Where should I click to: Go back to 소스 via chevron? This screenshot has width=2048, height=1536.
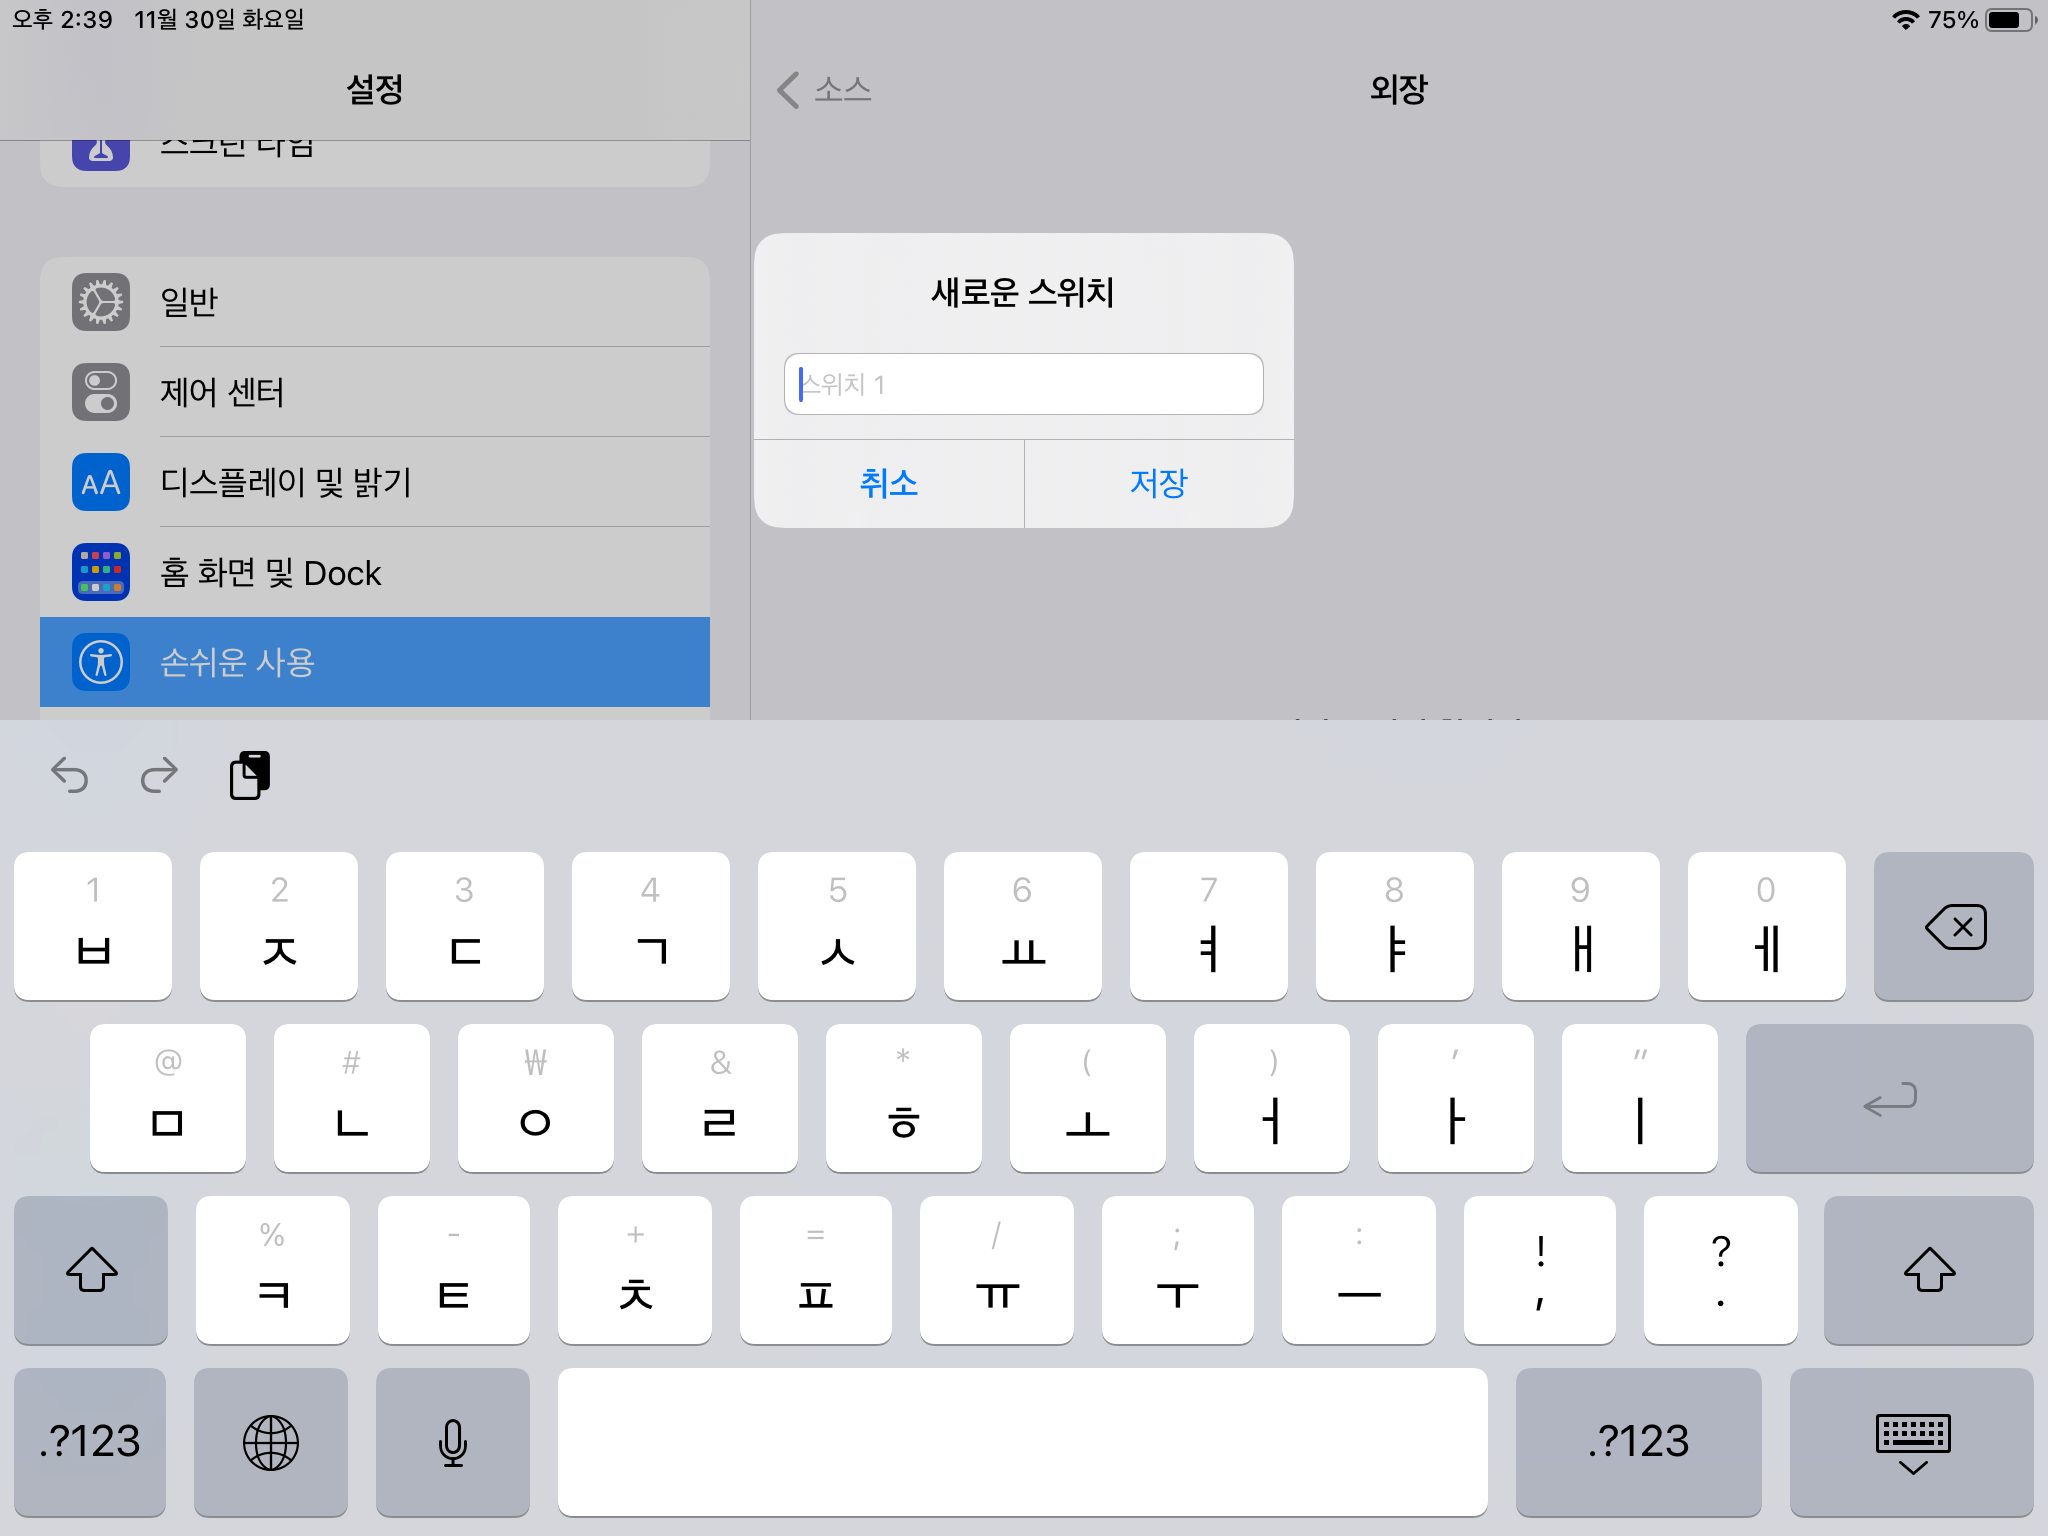tap(824, 90)
